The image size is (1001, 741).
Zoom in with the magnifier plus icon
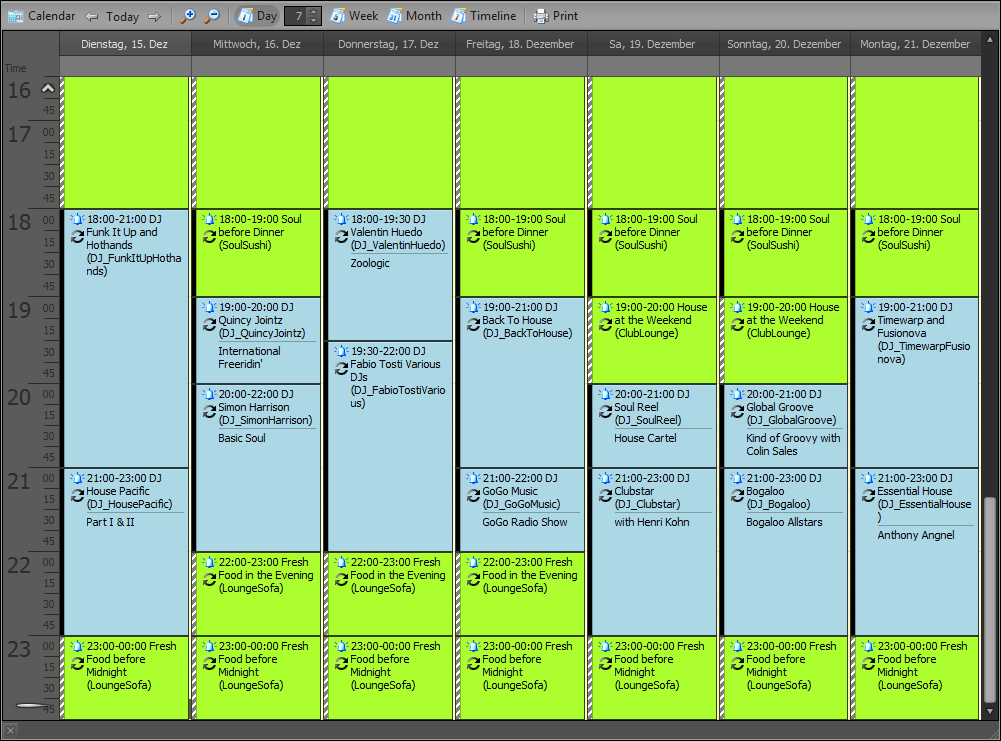(187, 16)
